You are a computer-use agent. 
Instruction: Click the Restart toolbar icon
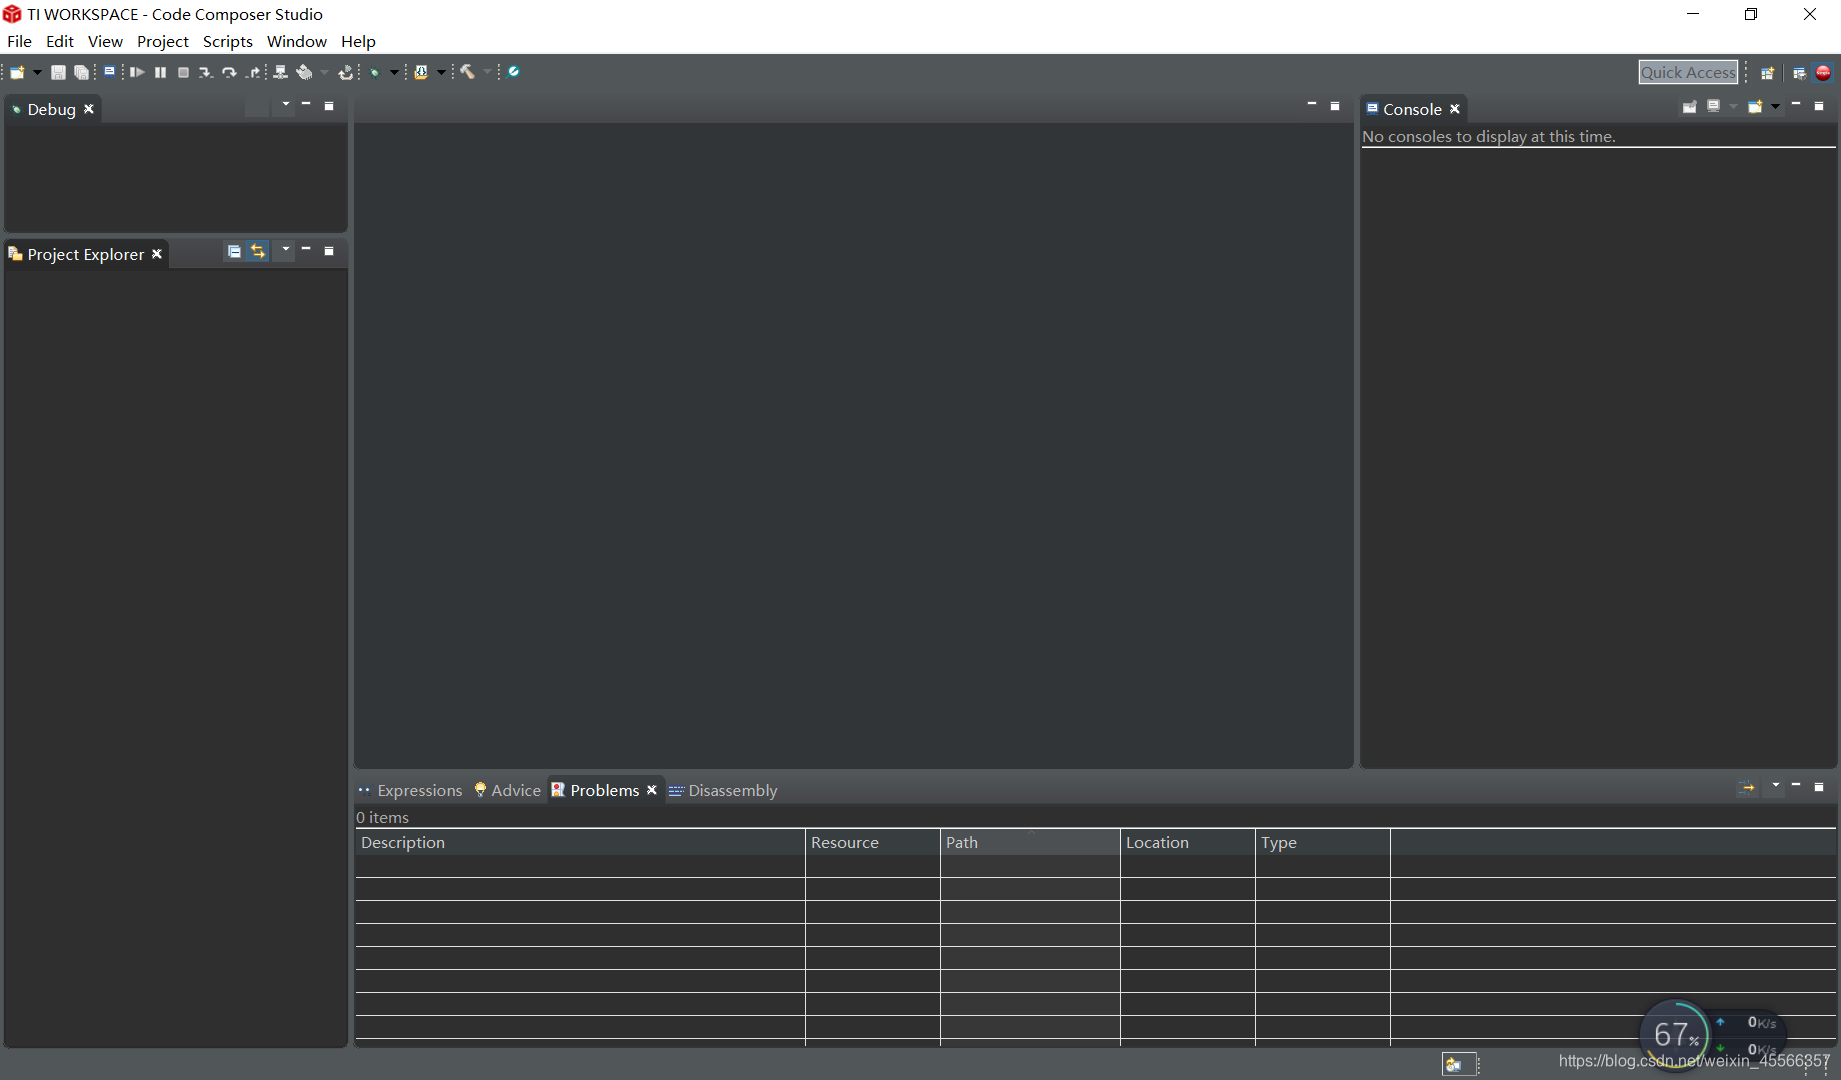pyautogui.click(x=346, y=72)
